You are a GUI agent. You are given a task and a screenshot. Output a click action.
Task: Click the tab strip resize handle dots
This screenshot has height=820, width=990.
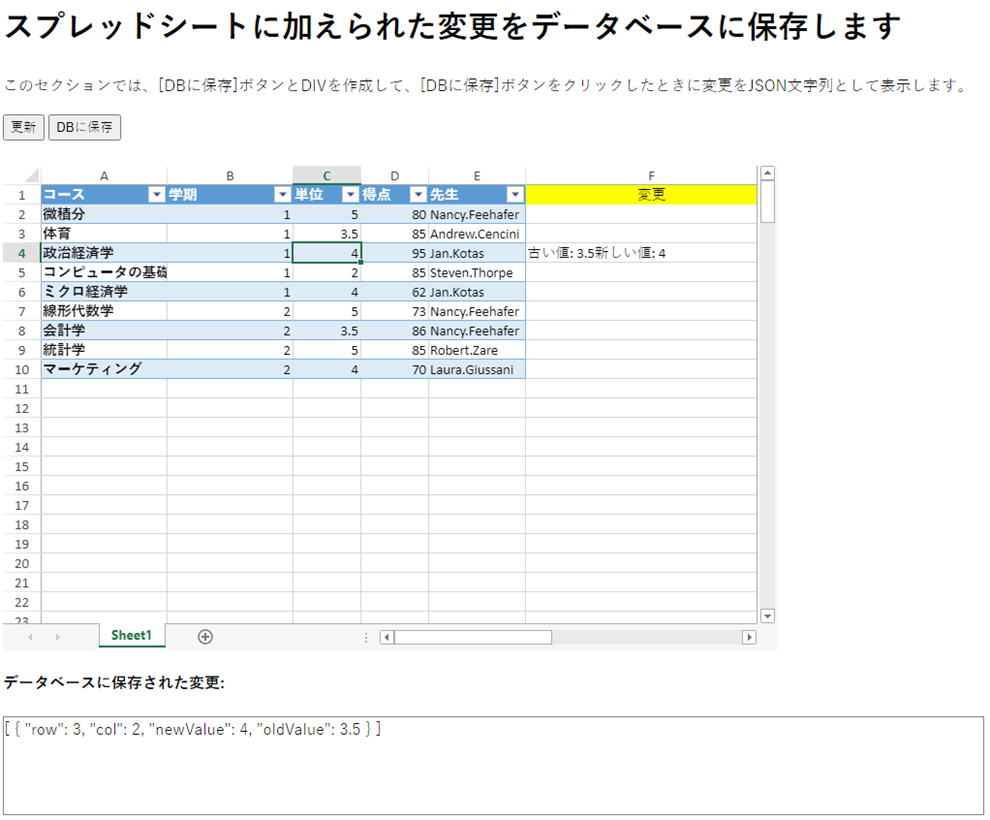pyautogui.click(x=366, y=637)
